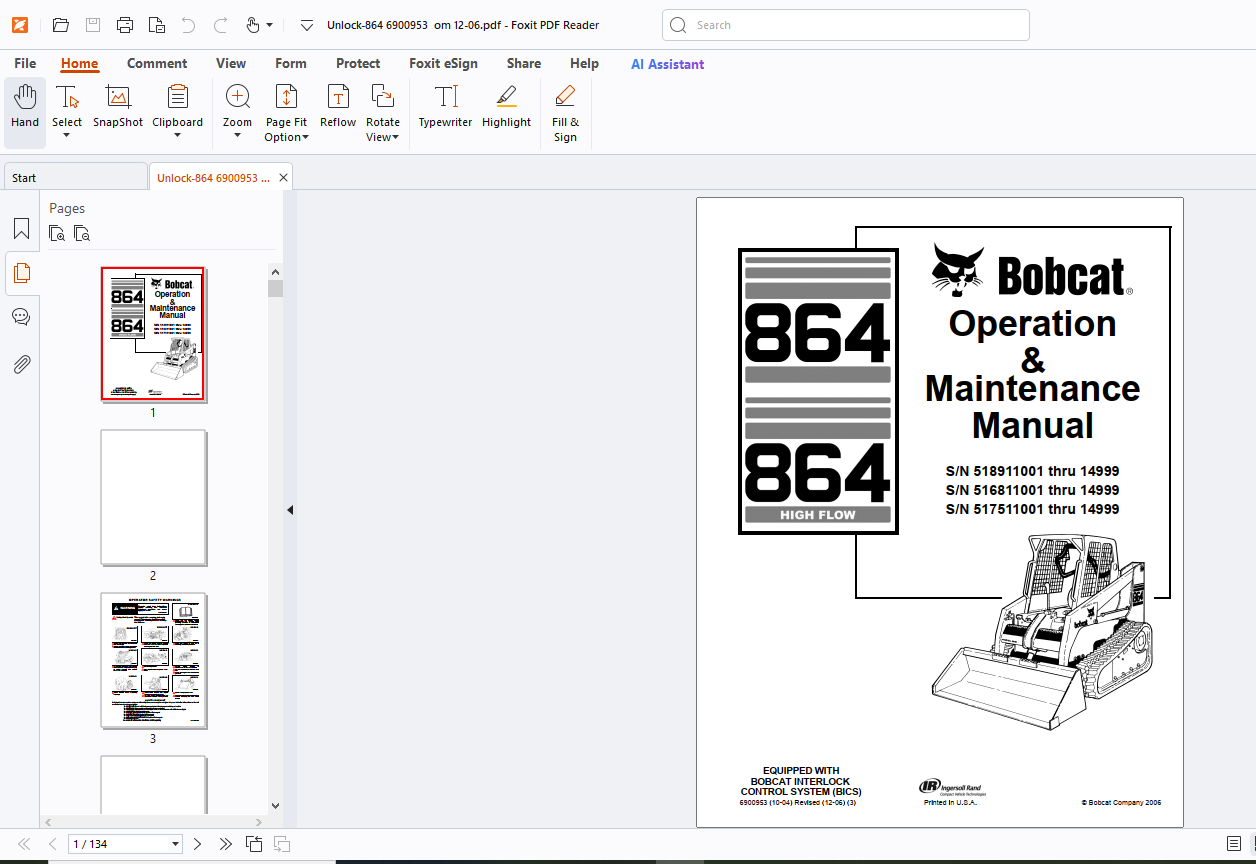Switch to the View tab
Screen dimensions: 1256x864
231,63
